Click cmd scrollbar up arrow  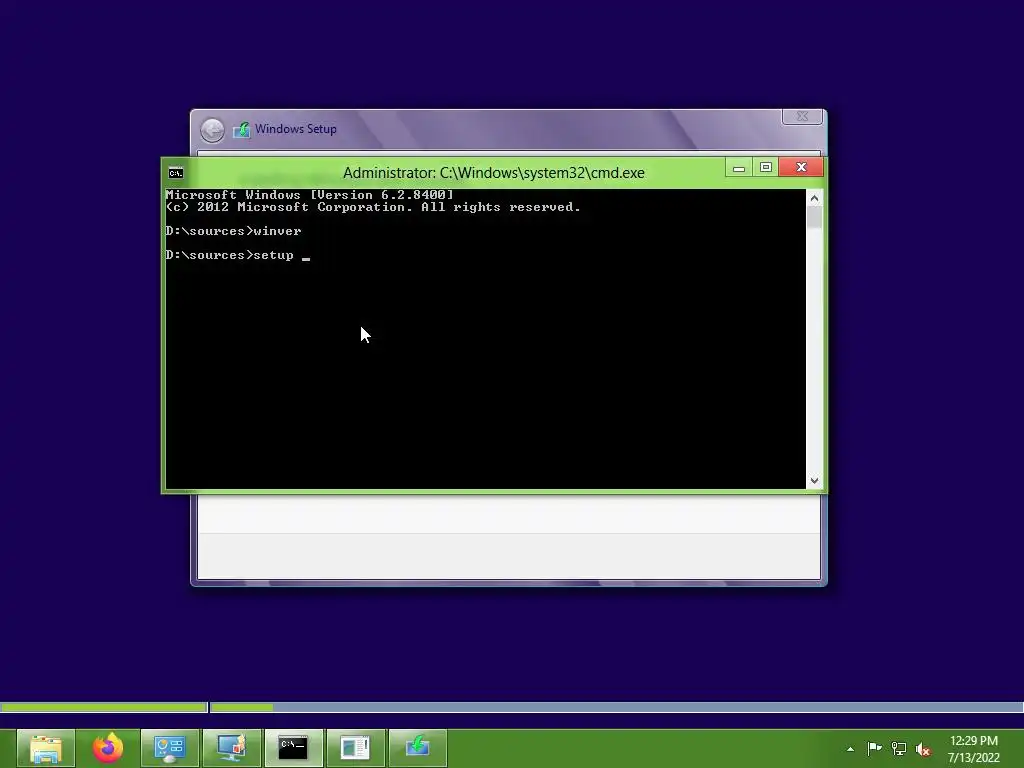814,198
